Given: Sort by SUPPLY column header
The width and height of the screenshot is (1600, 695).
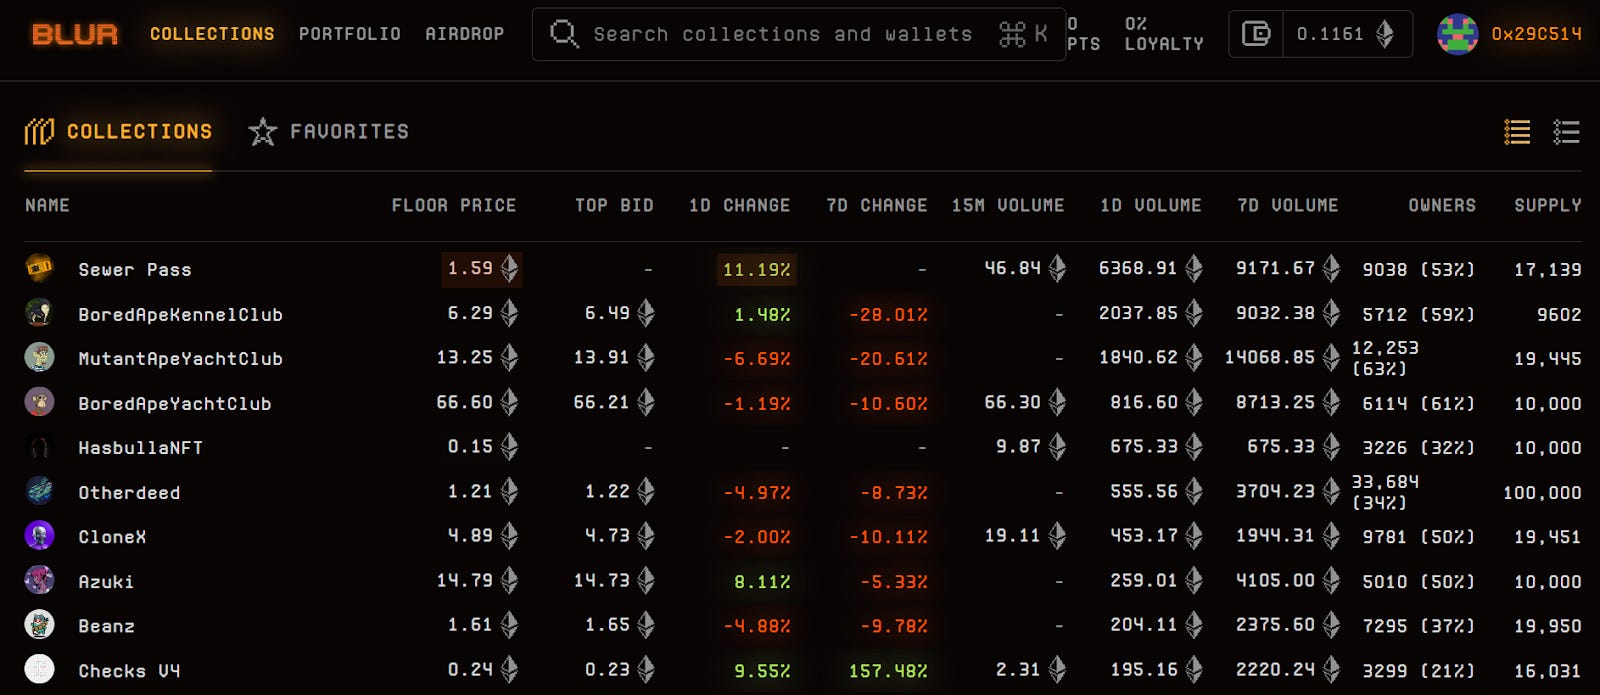Looking at the screenshot, I should pos(1547,205).
